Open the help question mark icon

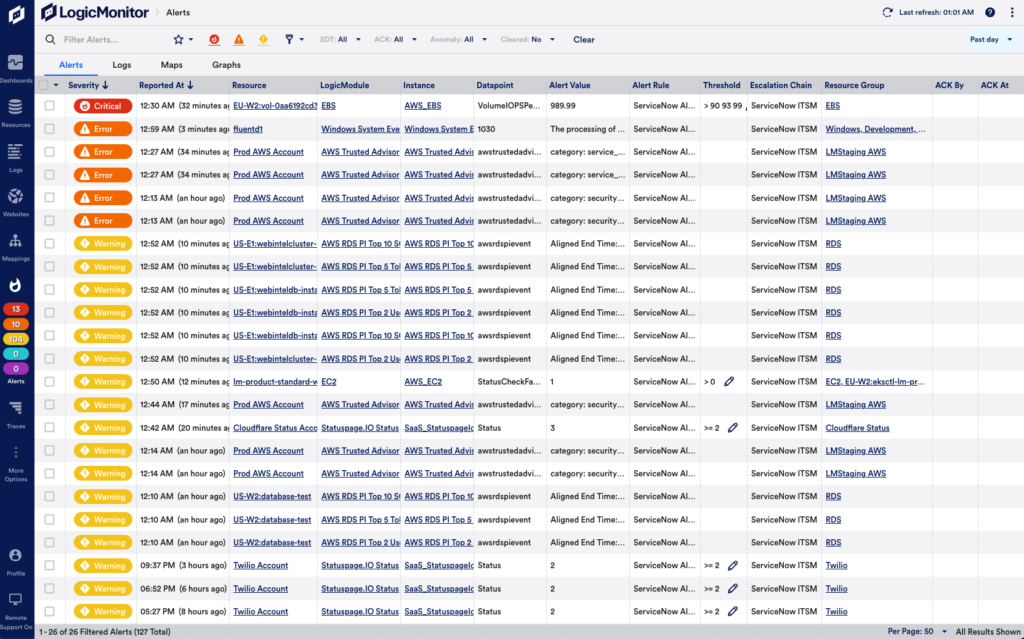point(990,12)
